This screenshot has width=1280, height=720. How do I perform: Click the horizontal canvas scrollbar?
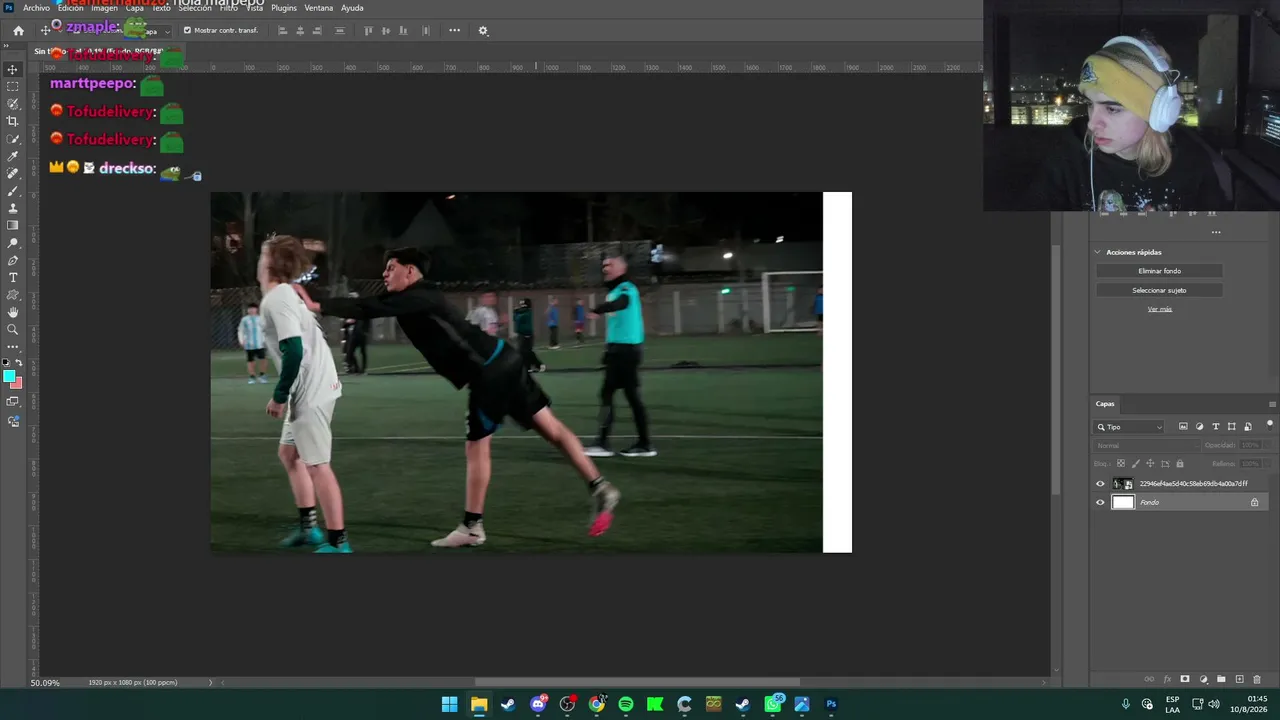[637, 683]
